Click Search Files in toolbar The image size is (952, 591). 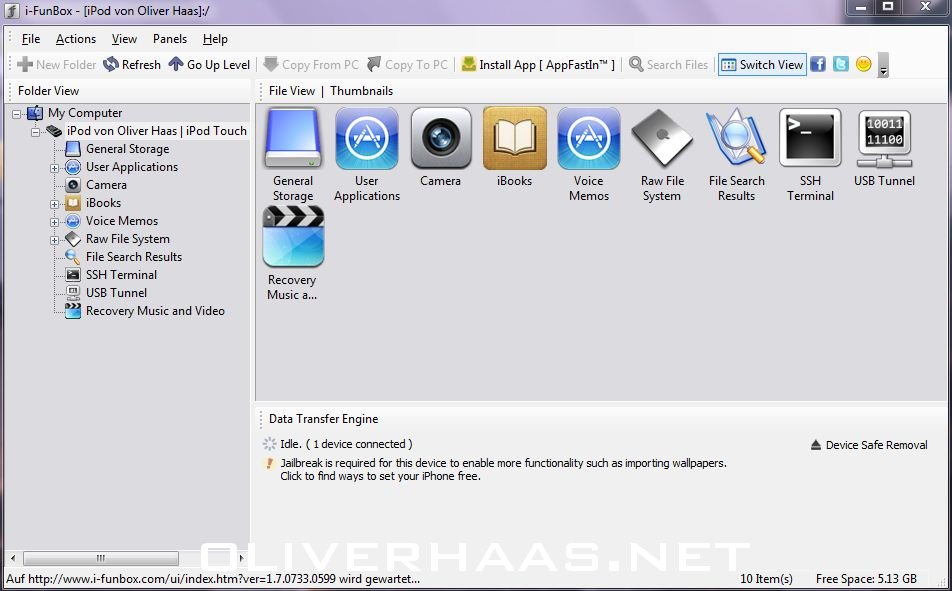click(668, 64)
